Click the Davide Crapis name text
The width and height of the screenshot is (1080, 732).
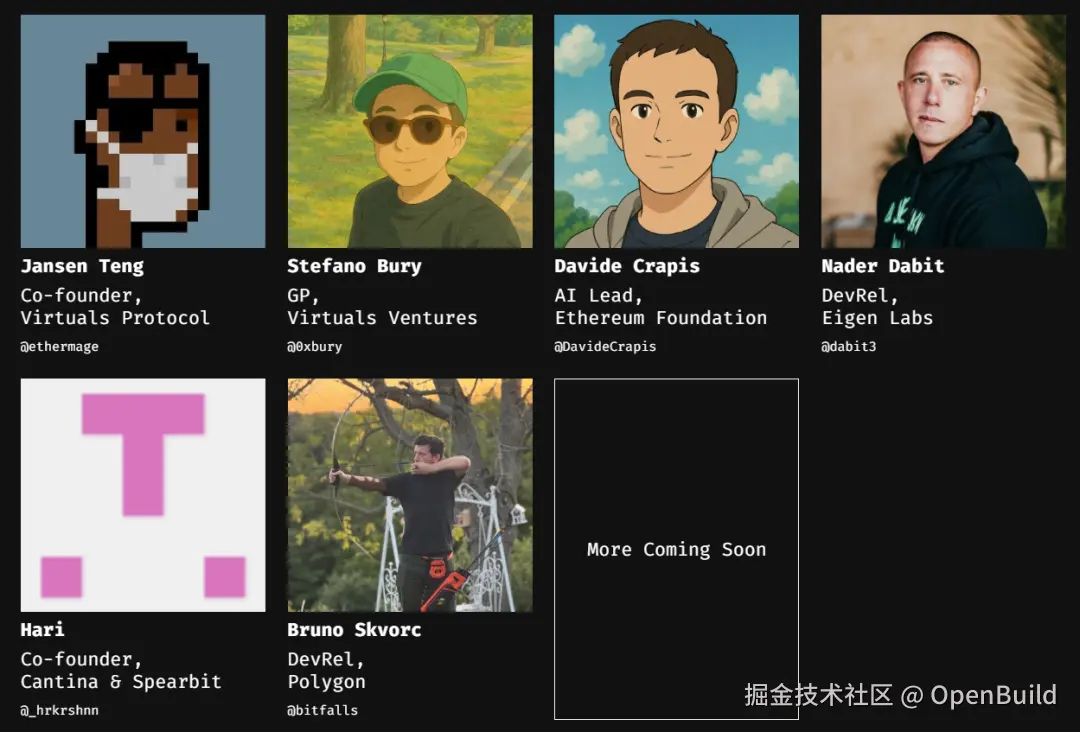tap(627, 266)
